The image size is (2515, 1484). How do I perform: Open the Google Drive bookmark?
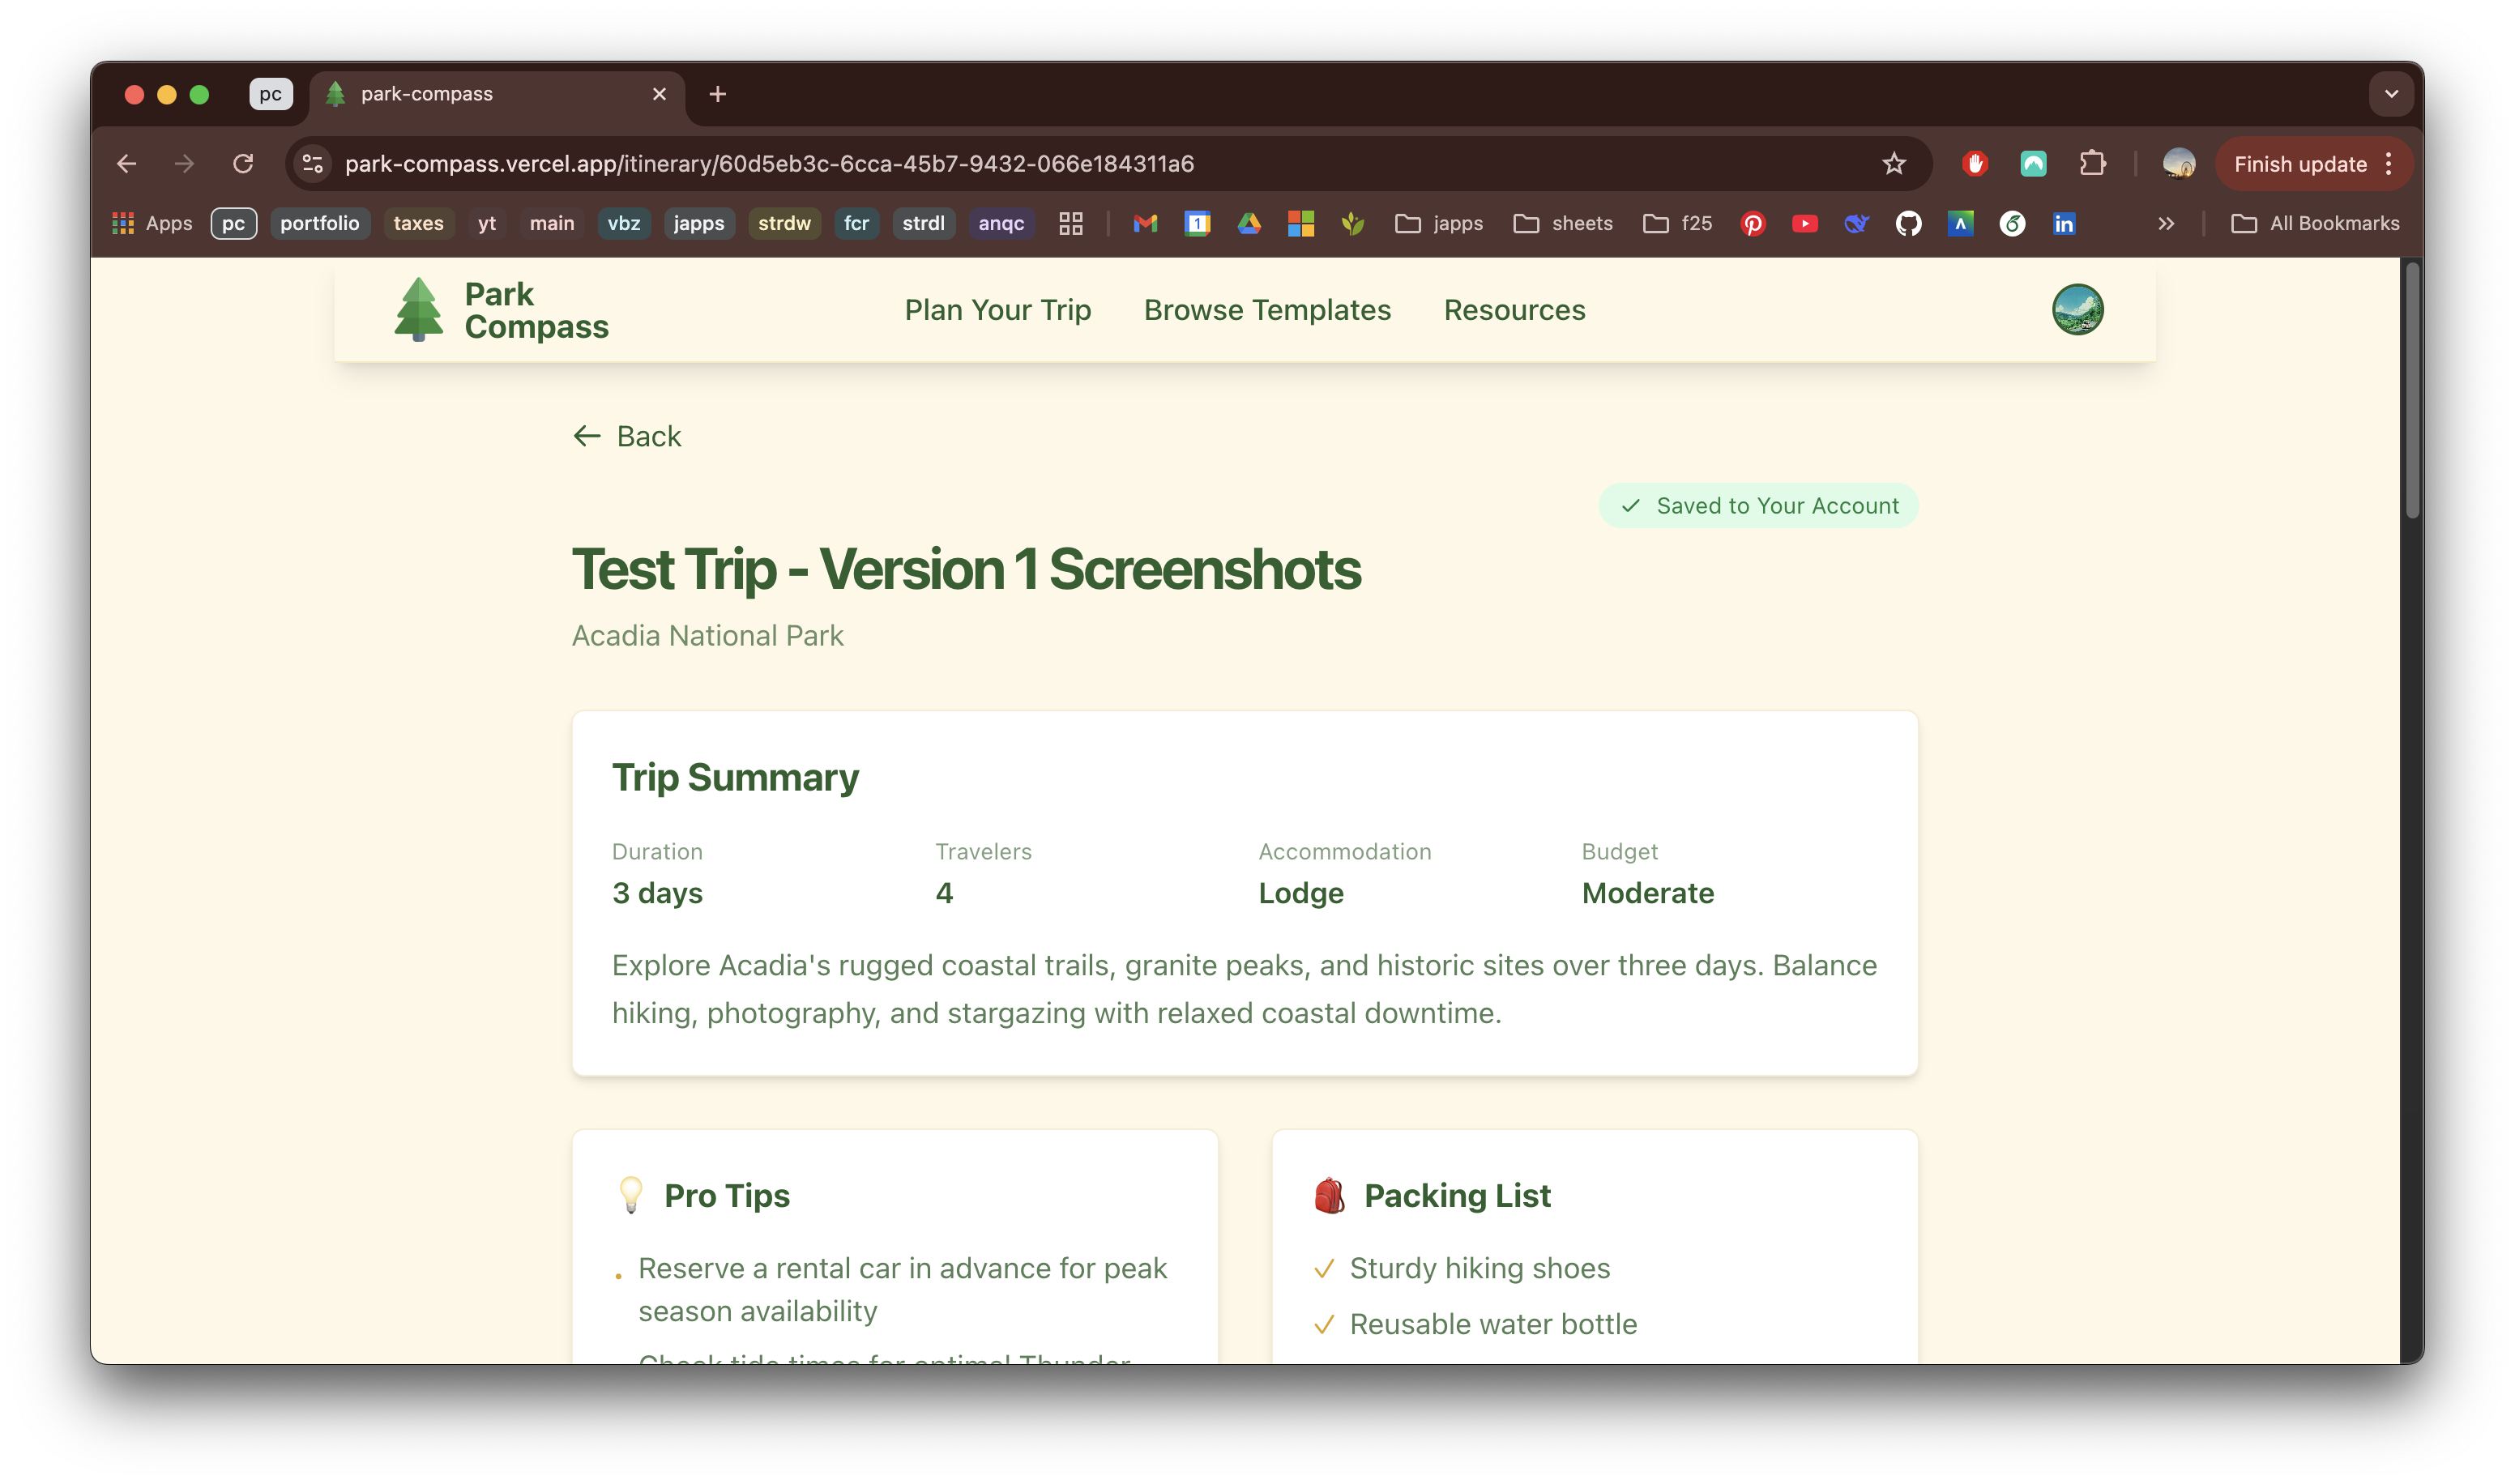(1249, 223)
